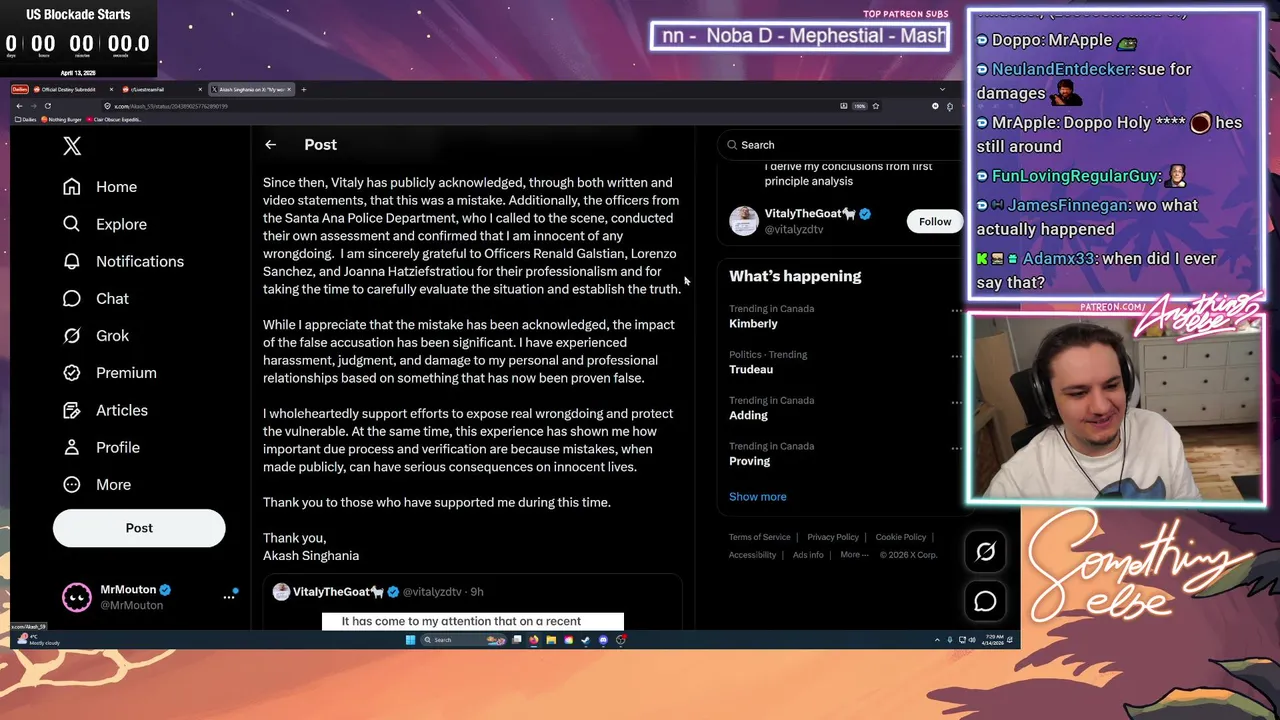Open Chat in the sidebar
Screen dimensions: 1280x720
point(95,298)
